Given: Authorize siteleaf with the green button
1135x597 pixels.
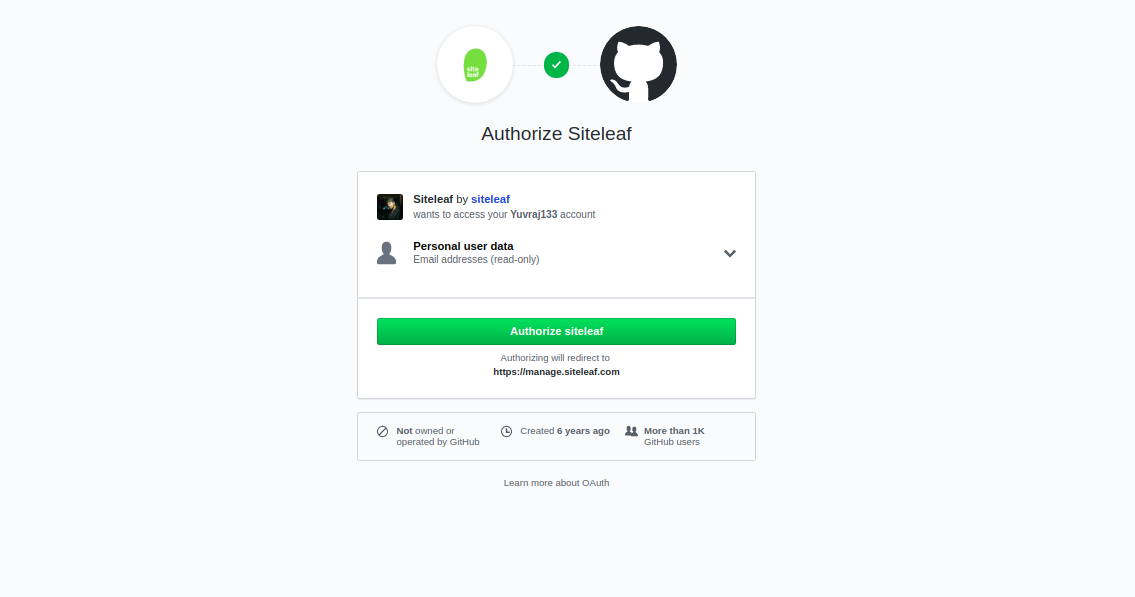Looking at the screenshot, I should click(x=556, y=331).
